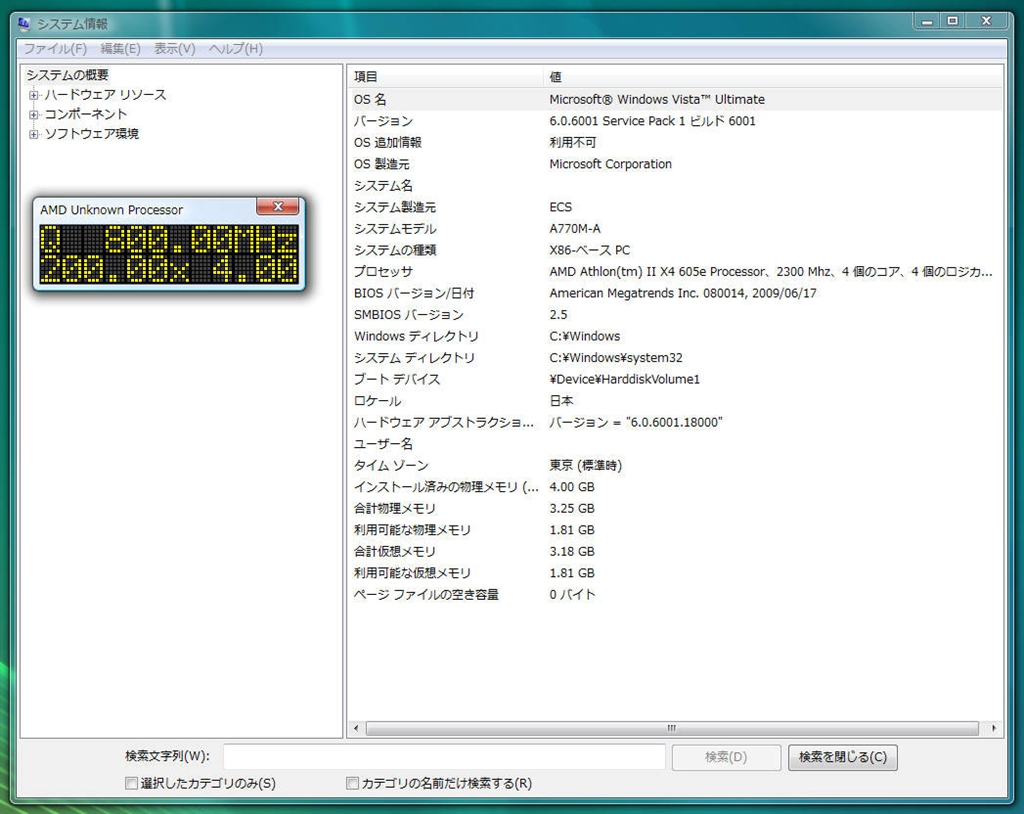The image size is (1024, 814).
Task: Select システムの概要 tree root
Action: pos(67,75)
